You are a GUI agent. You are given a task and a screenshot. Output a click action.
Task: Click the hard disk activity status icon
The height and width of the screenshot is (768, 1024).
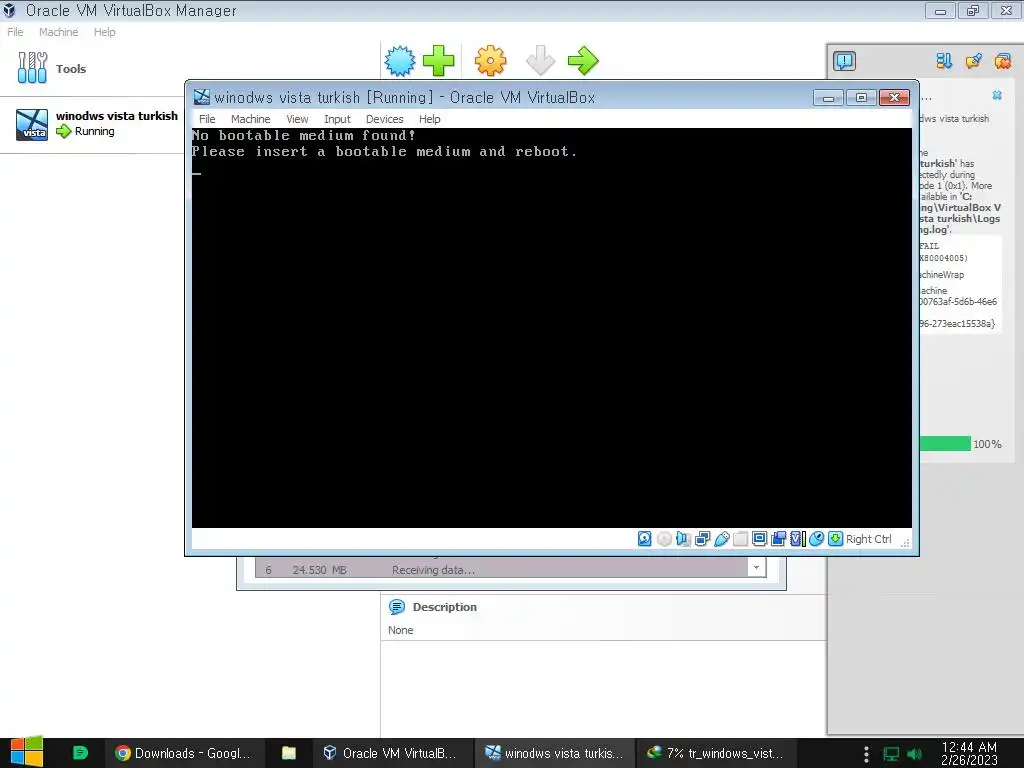click(645, 539)
